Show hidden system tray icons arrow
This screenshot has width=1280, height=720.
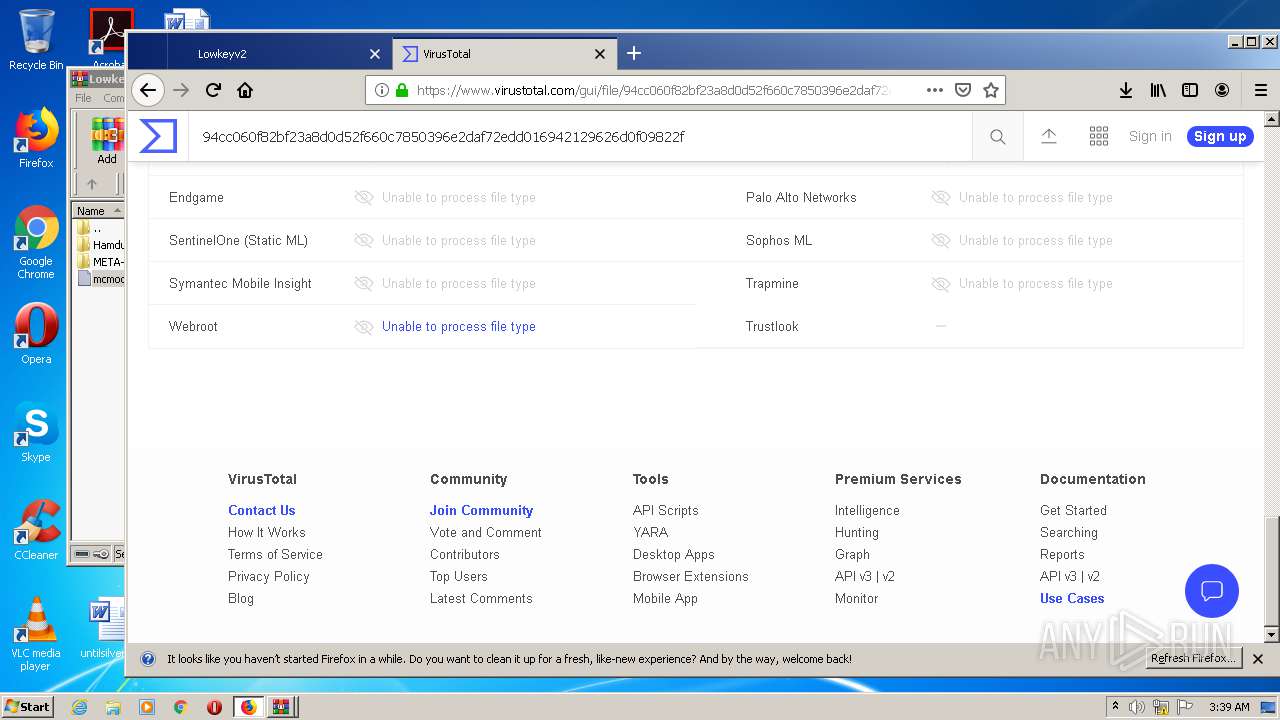1115,706
